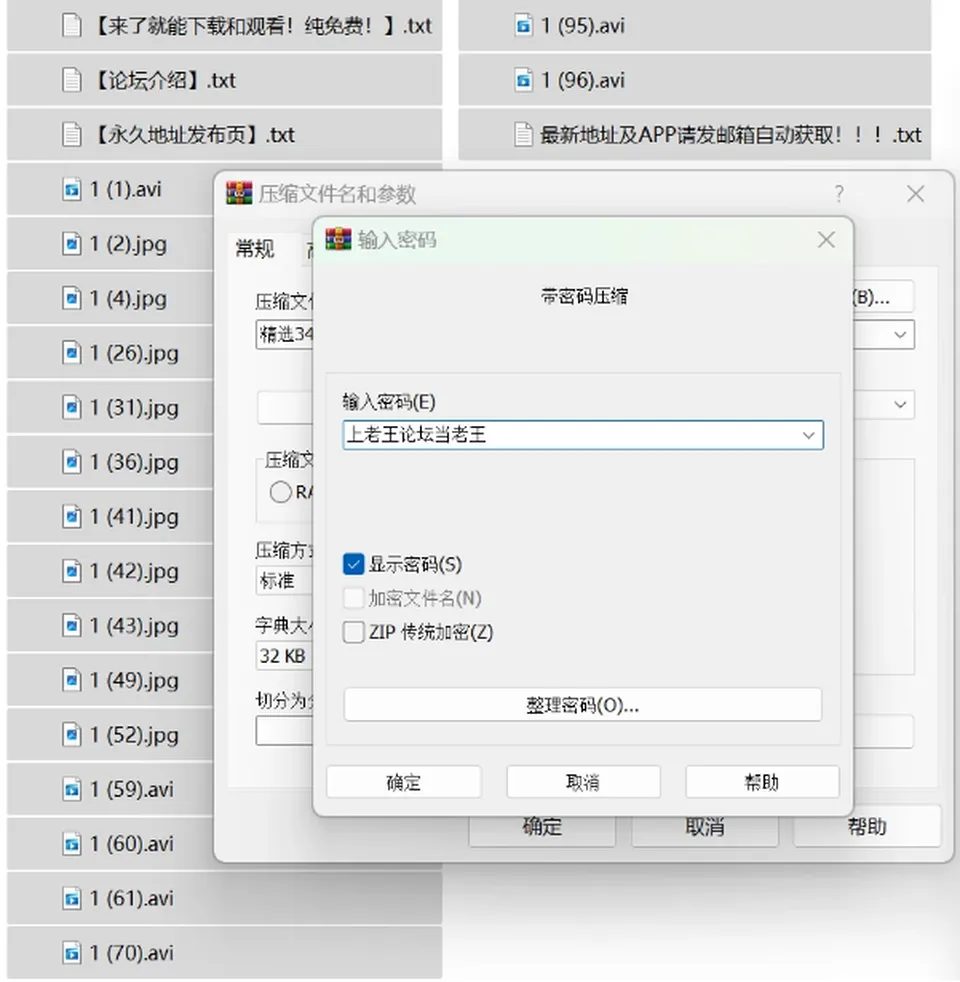960x982 pixels.
Task: Enable the ZIP 传统加密(Z) checkbox
Action: [x=353, y=632]
